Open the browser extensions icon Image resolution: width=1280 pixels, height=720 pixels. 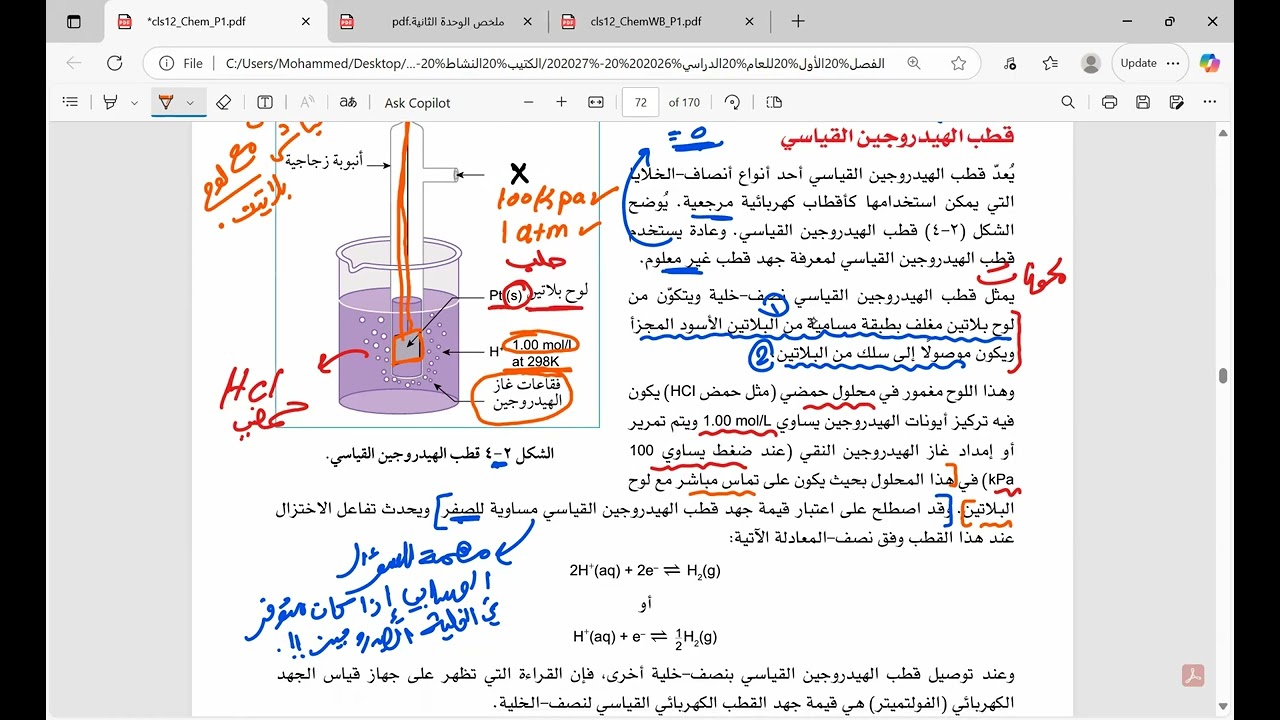tap(1010, 63)
